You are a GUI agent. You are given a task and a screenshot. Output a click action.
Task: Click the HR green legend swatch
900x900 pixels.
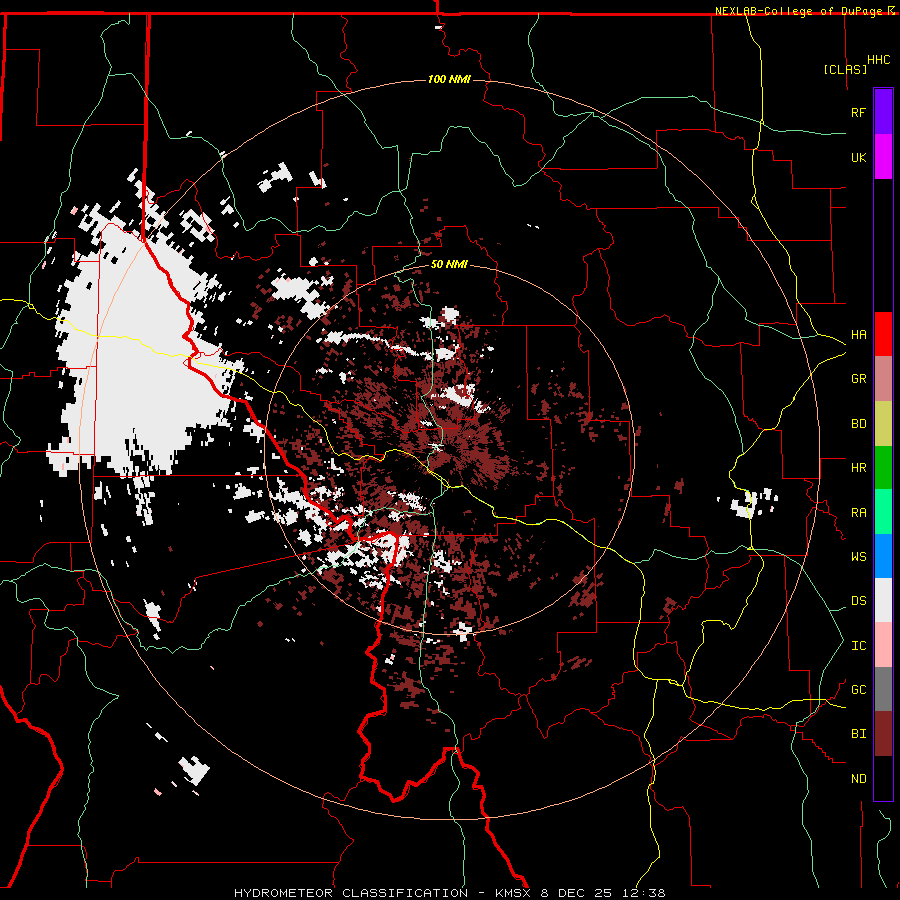click(883, 467)
